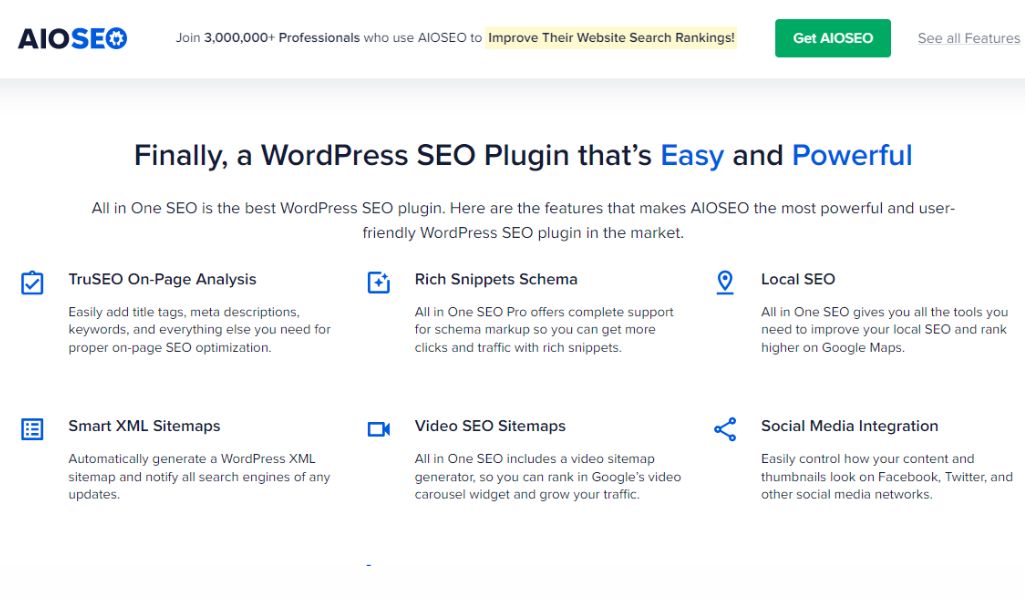
Task: Select the Local SEO heading
Action: (798, 279)
